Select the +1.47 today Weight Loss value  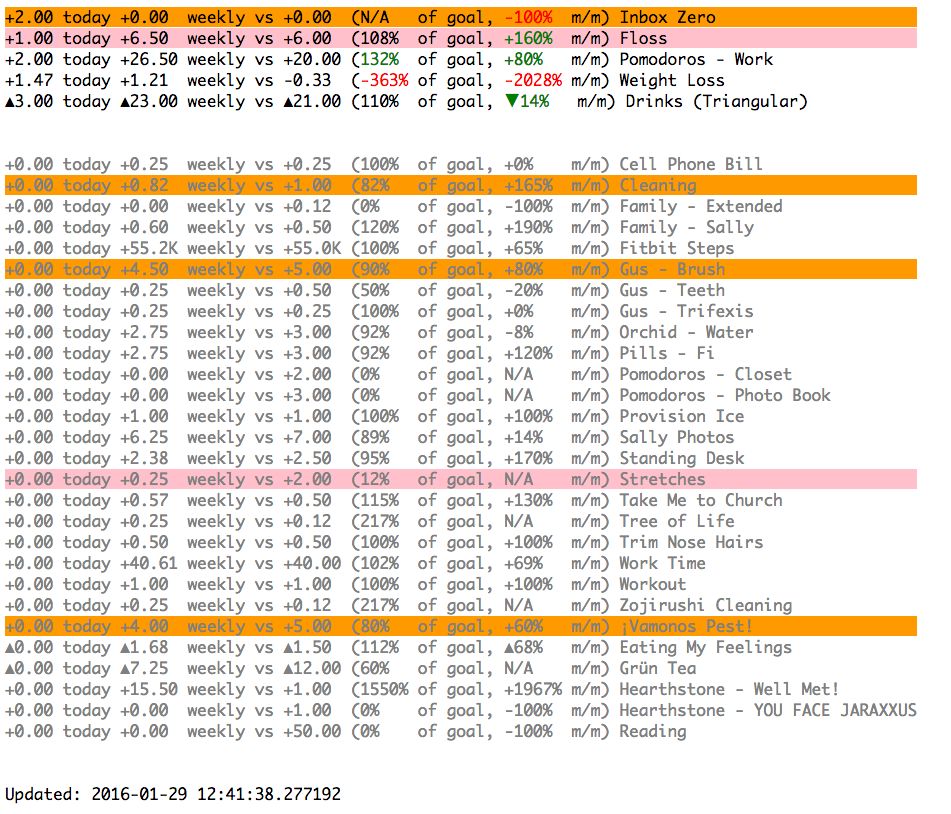(x=29, y=81)
